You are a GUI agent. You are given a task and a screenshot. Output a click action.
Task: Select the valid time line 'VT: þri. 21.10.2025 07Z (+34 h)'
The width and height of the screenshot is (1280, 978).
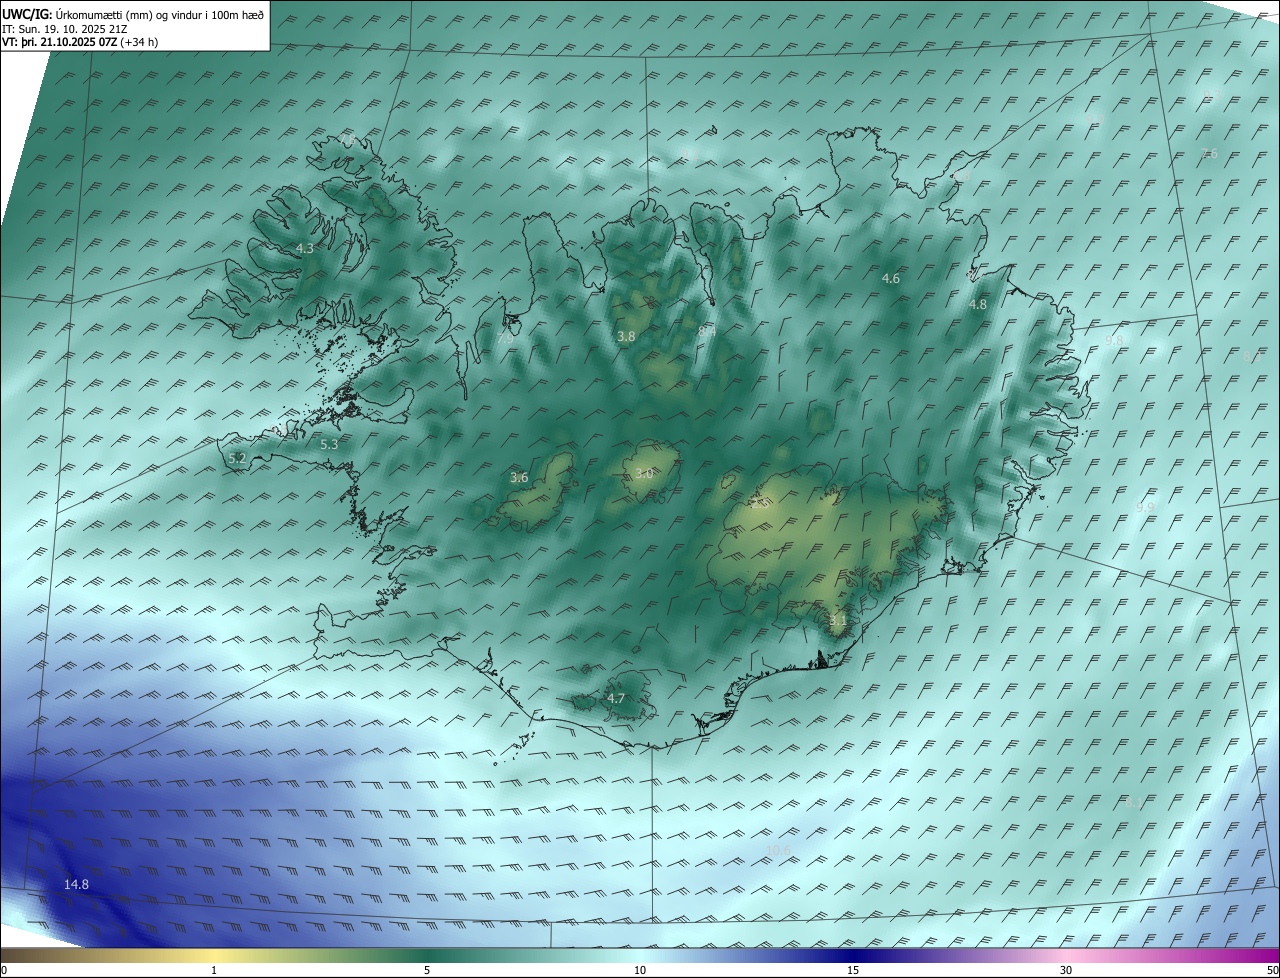pyautogui.click(x=80, y=42)
